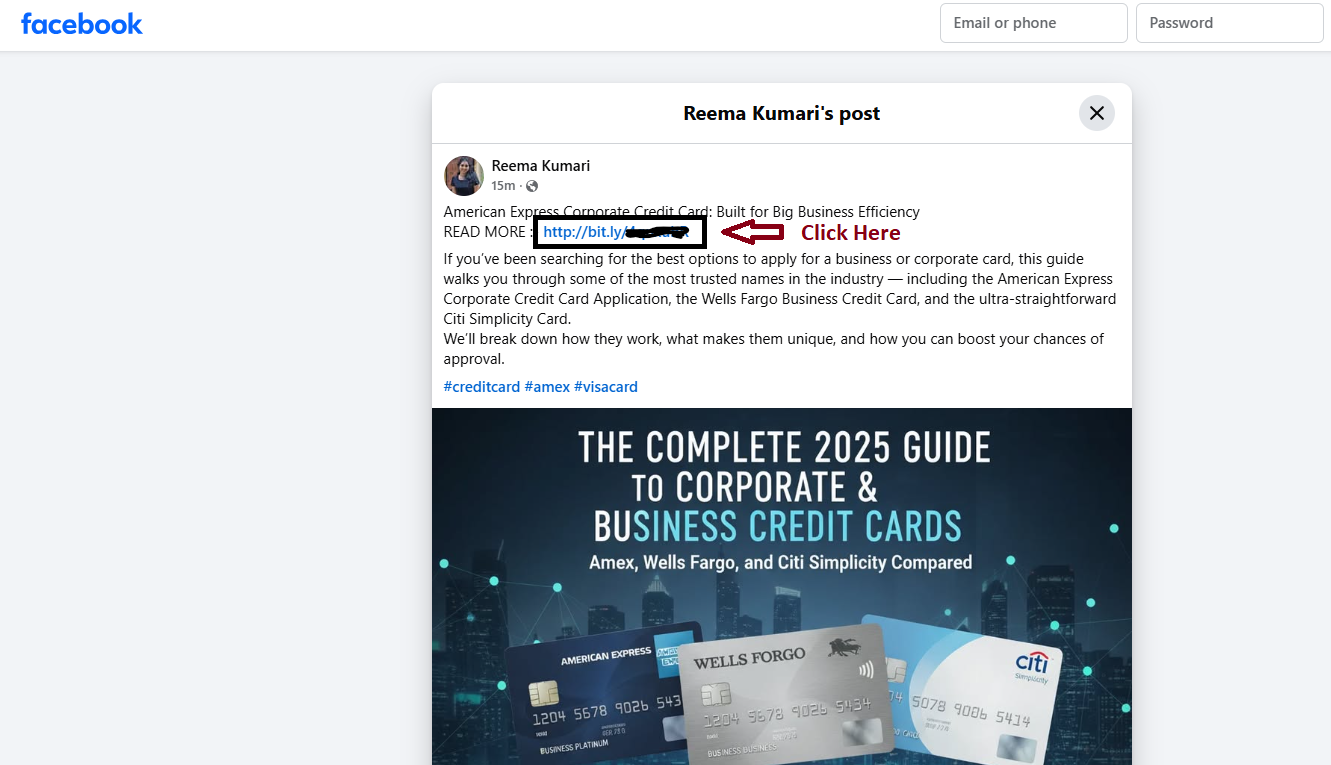Open Reema Kumari's profile picture
1331x765 pixels.
[464, 175]
